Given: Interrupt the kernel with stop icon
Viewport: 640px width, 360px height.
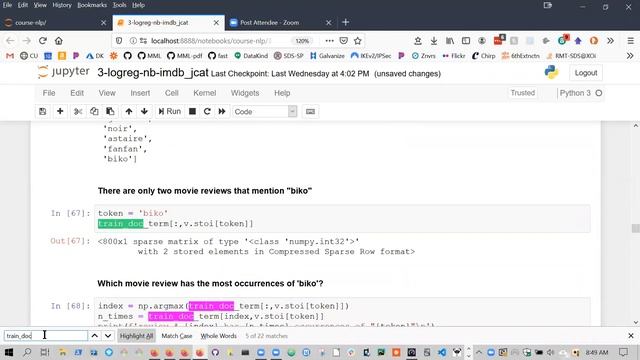Looking at the screenshot, I should click(192, 111).
